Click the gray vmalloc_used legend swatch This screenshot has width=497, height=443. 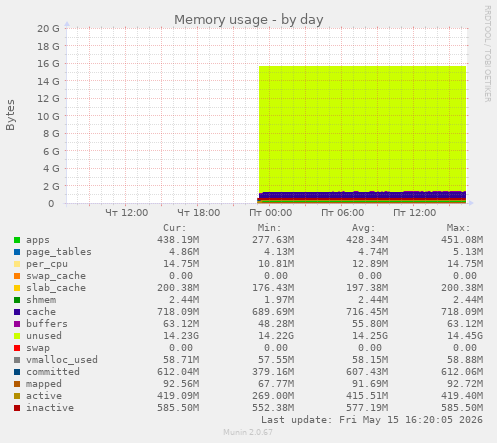coord(17,360)
